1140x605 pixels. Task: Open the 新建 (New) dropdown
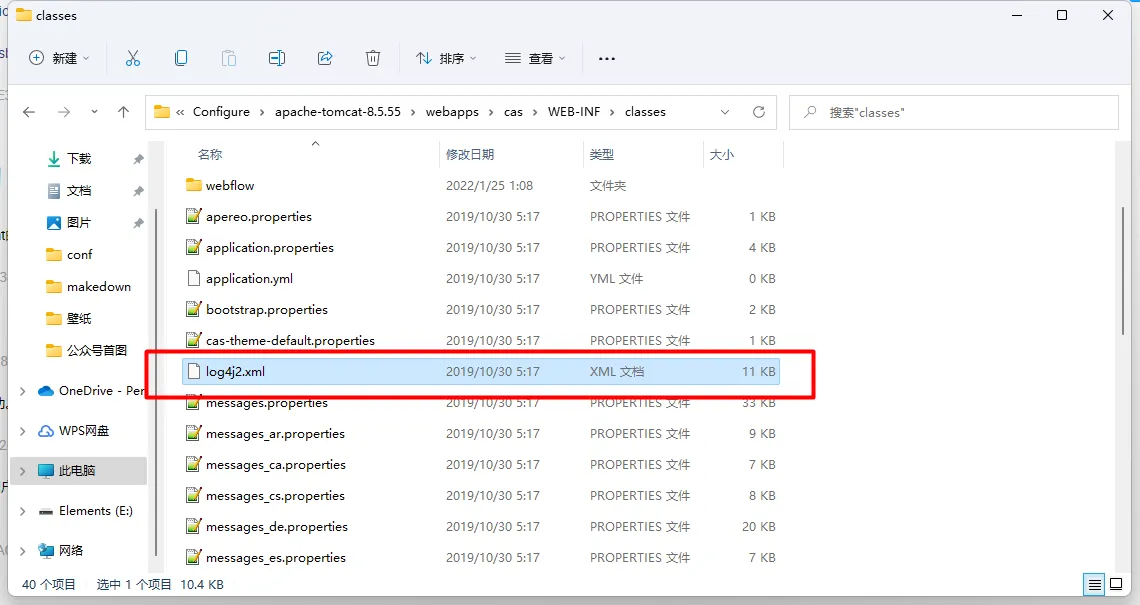coord(59,58)
